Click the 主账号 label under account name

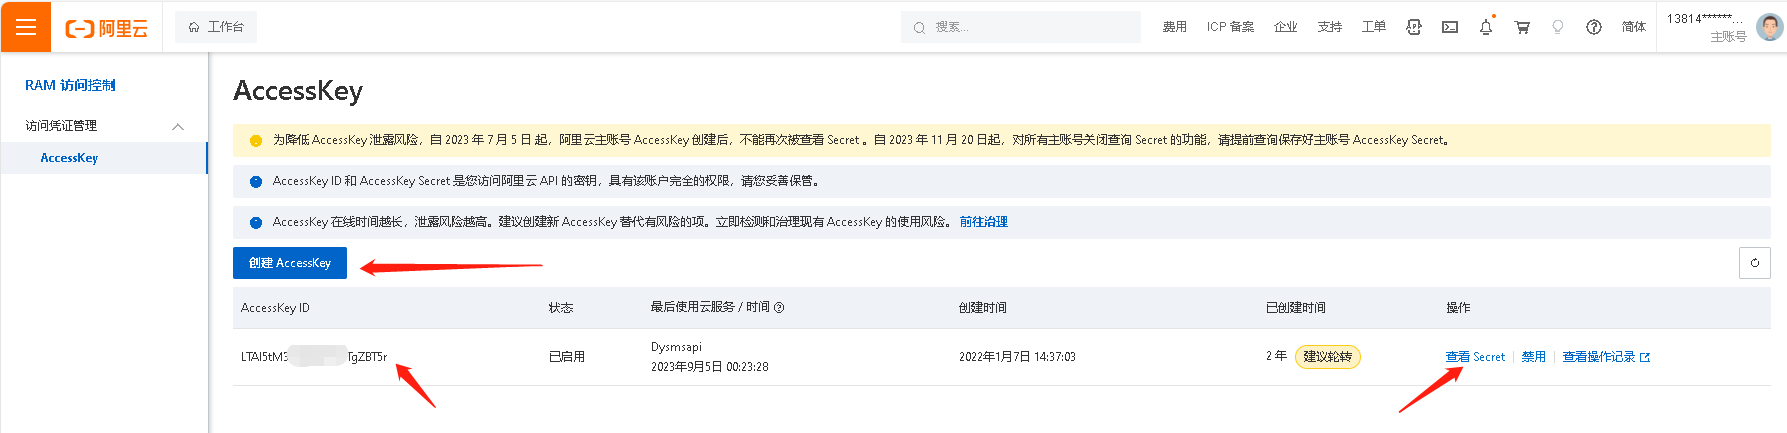(x=1728, y=37)
